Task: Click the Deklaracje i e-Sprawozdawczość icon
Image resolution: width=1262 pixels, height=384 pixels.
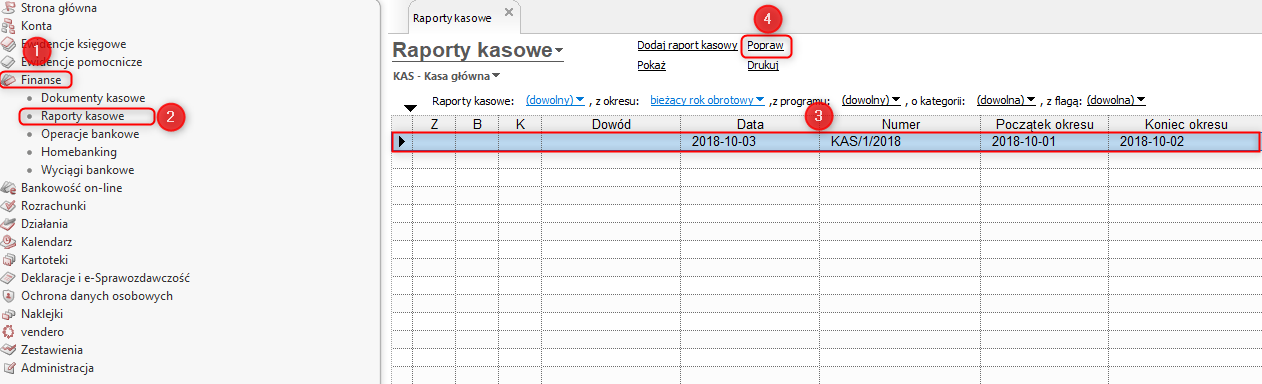Action: [9, 278]
